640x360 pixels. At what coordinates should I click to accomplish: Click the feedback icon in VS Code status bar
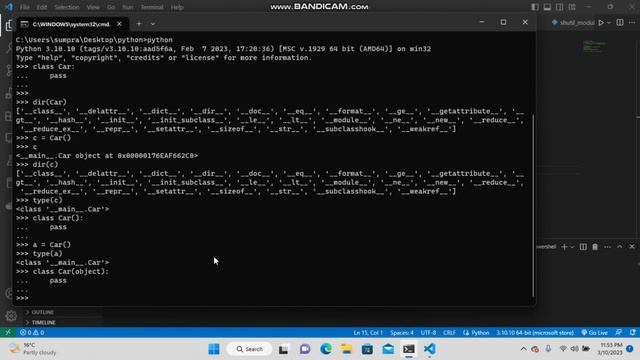coord(618,332)
